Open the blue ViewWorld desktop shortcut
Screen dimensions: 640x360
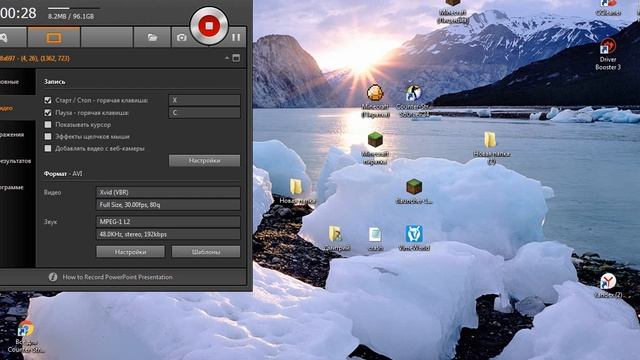pyautogui.click(x=414, y=238)
